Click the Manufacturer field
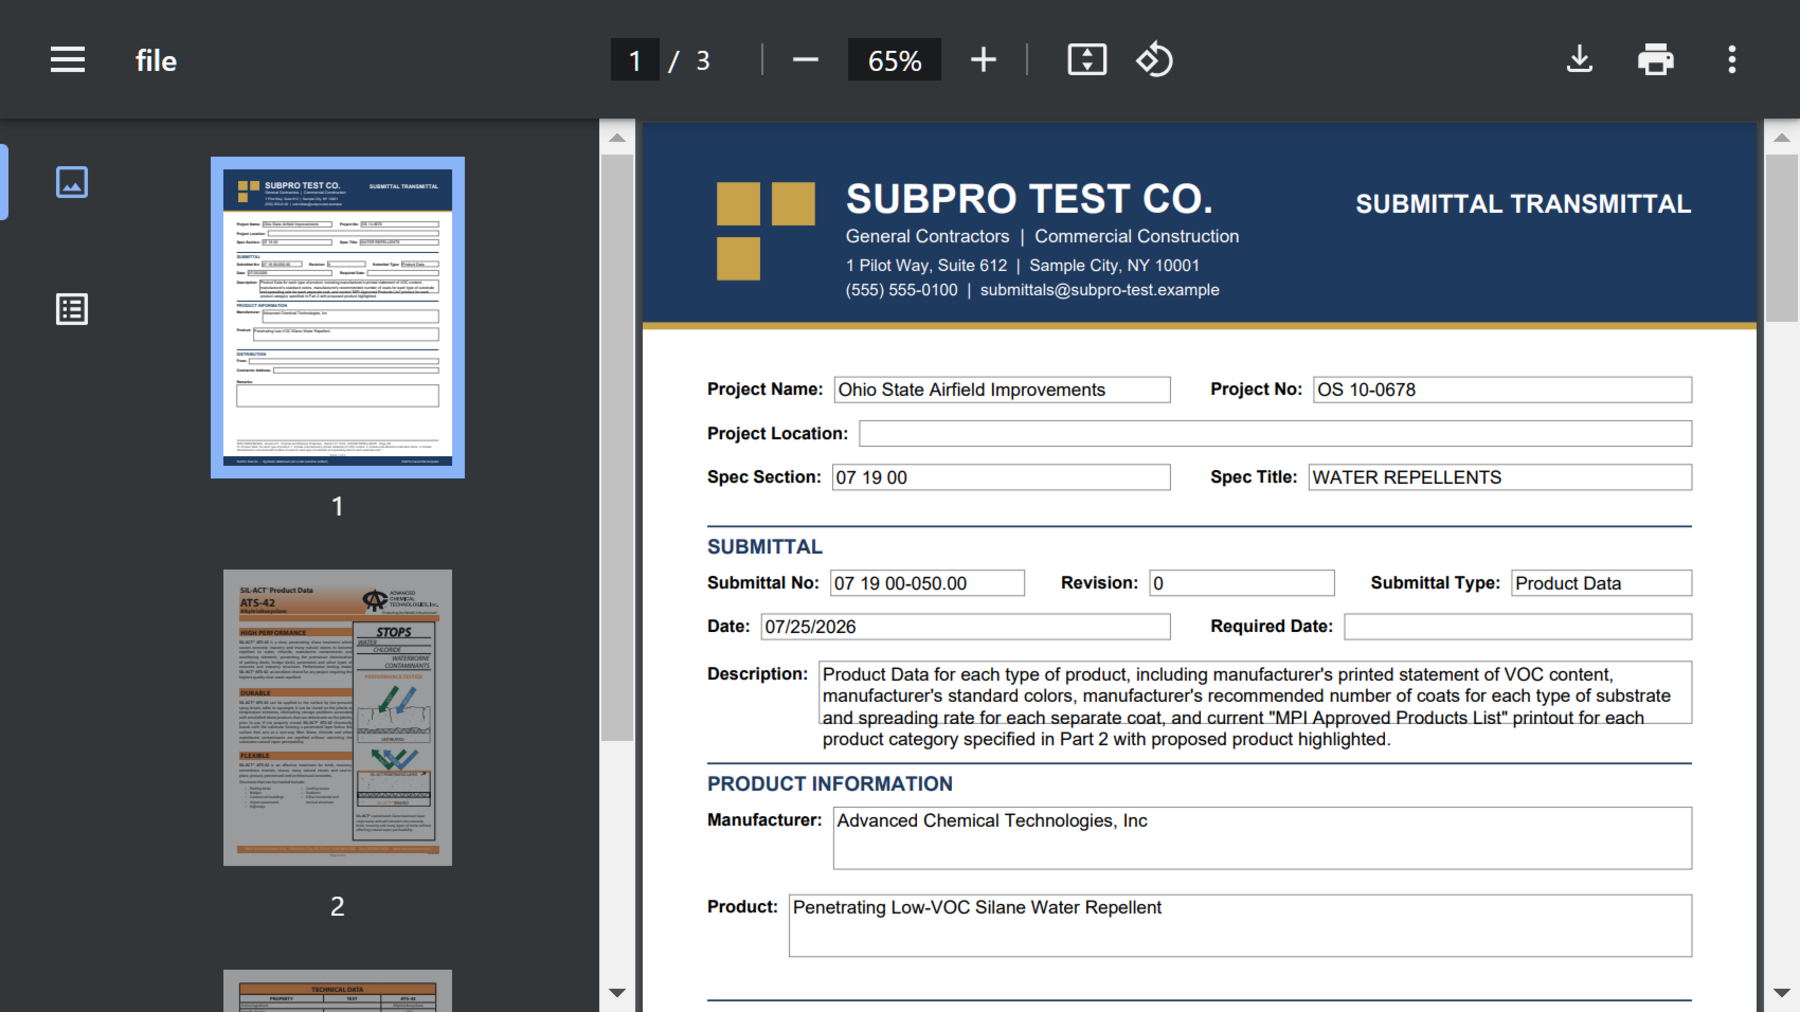 point(1262,838)
